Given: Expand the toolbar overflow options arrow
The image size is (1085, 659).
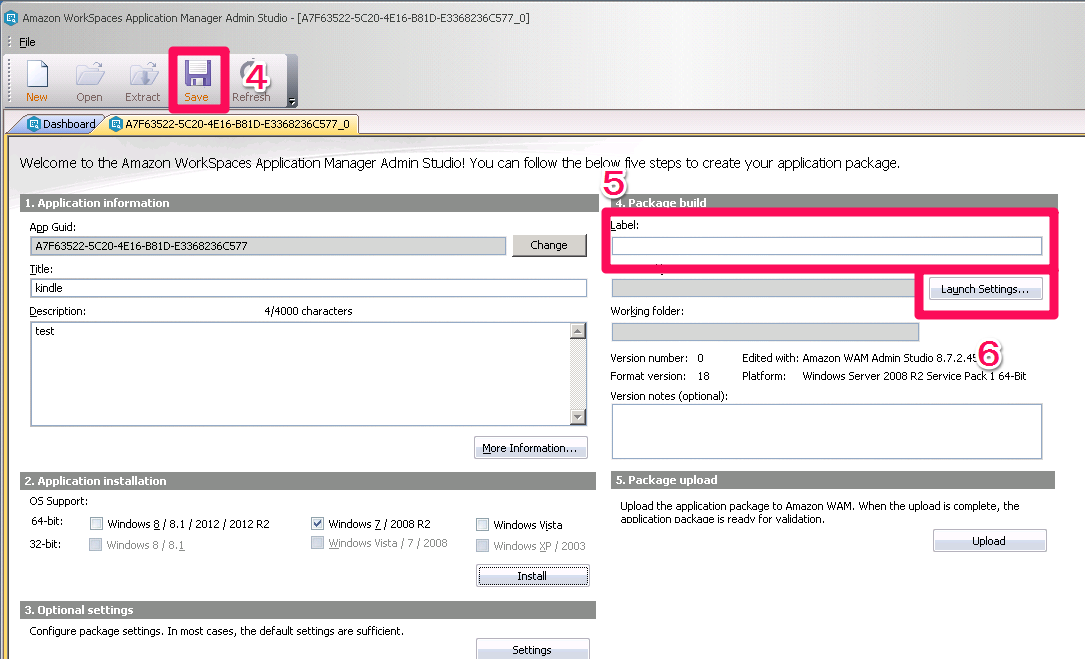Looking at the screenshot, I should tap(292, 101).
